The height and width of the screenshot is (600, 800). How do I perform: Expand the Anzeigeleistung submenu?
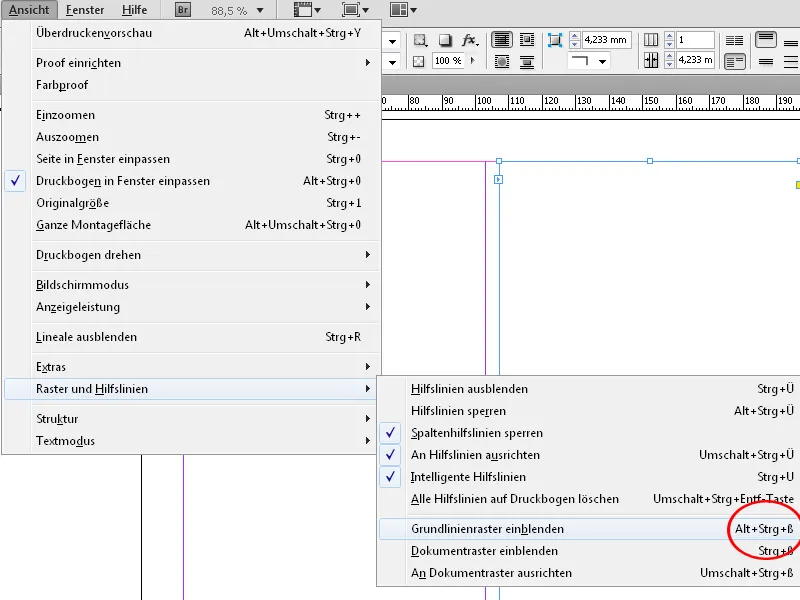[192, 307]
